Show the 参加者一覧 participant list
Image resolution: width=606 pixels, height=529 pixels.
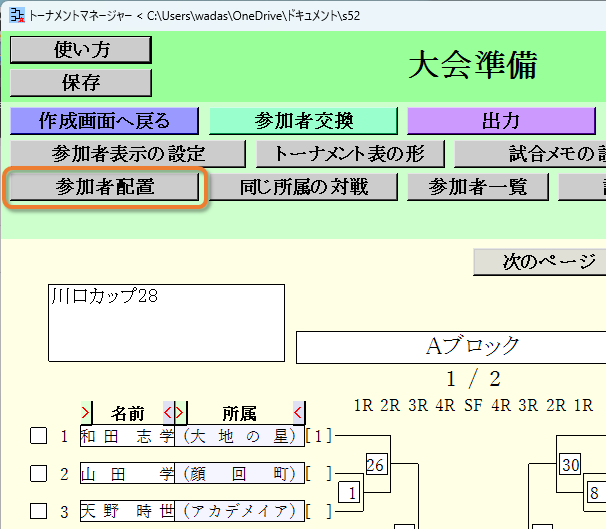tap(478, 187)
